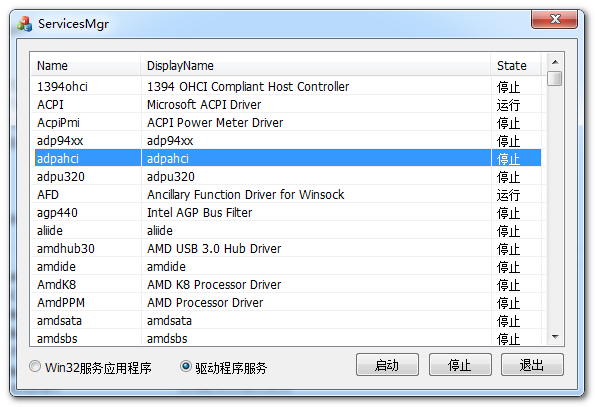Screen dimensions: 595x407
Task: Select the amdsata row
Action: pos(288,321)
